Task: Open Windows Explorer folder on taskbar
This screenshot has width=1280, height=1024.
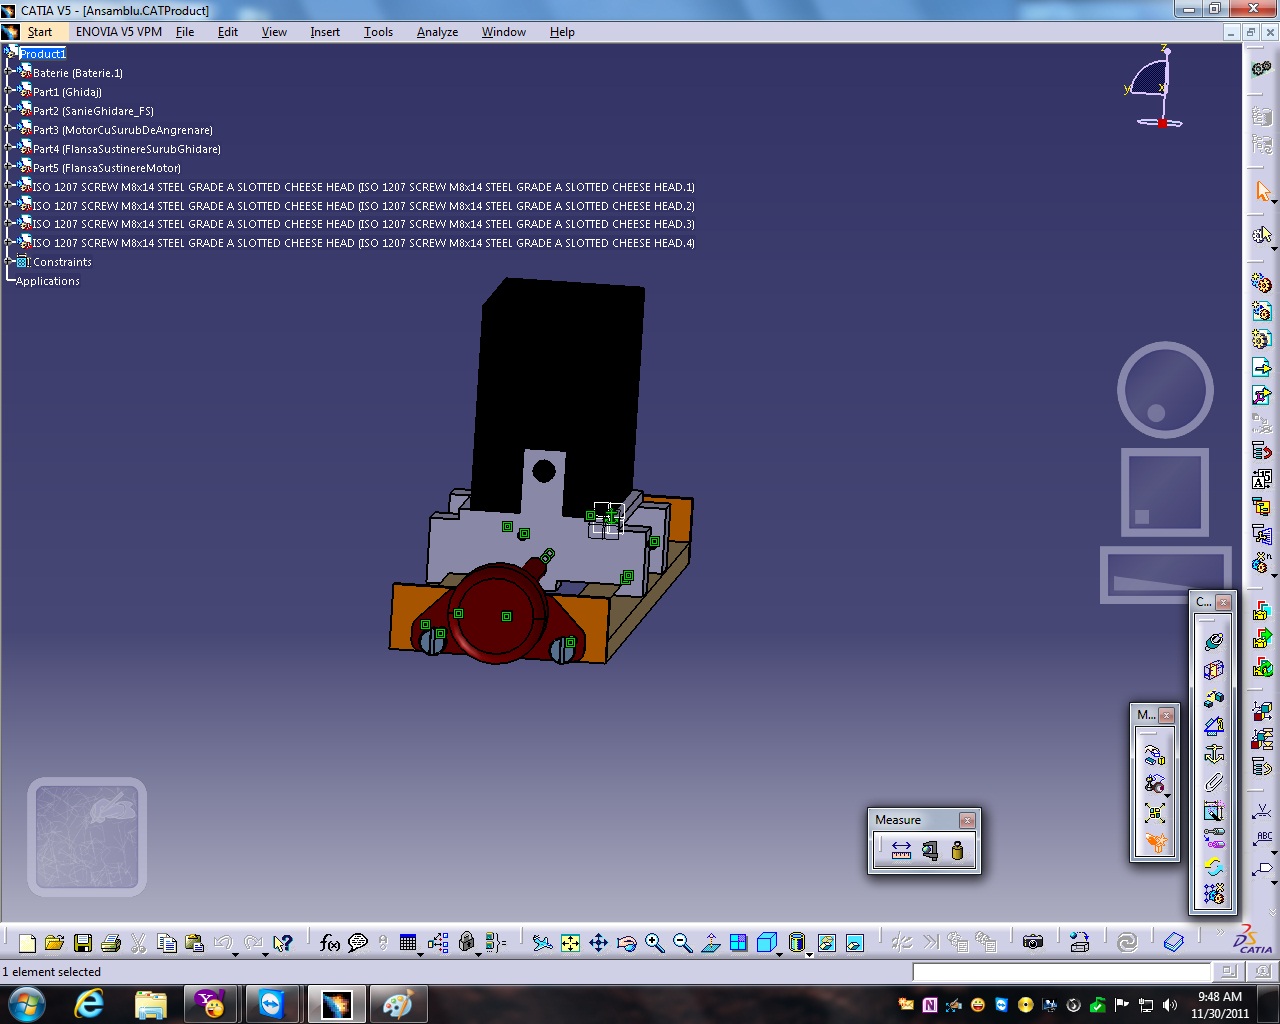Action: tap(150, 1004)
